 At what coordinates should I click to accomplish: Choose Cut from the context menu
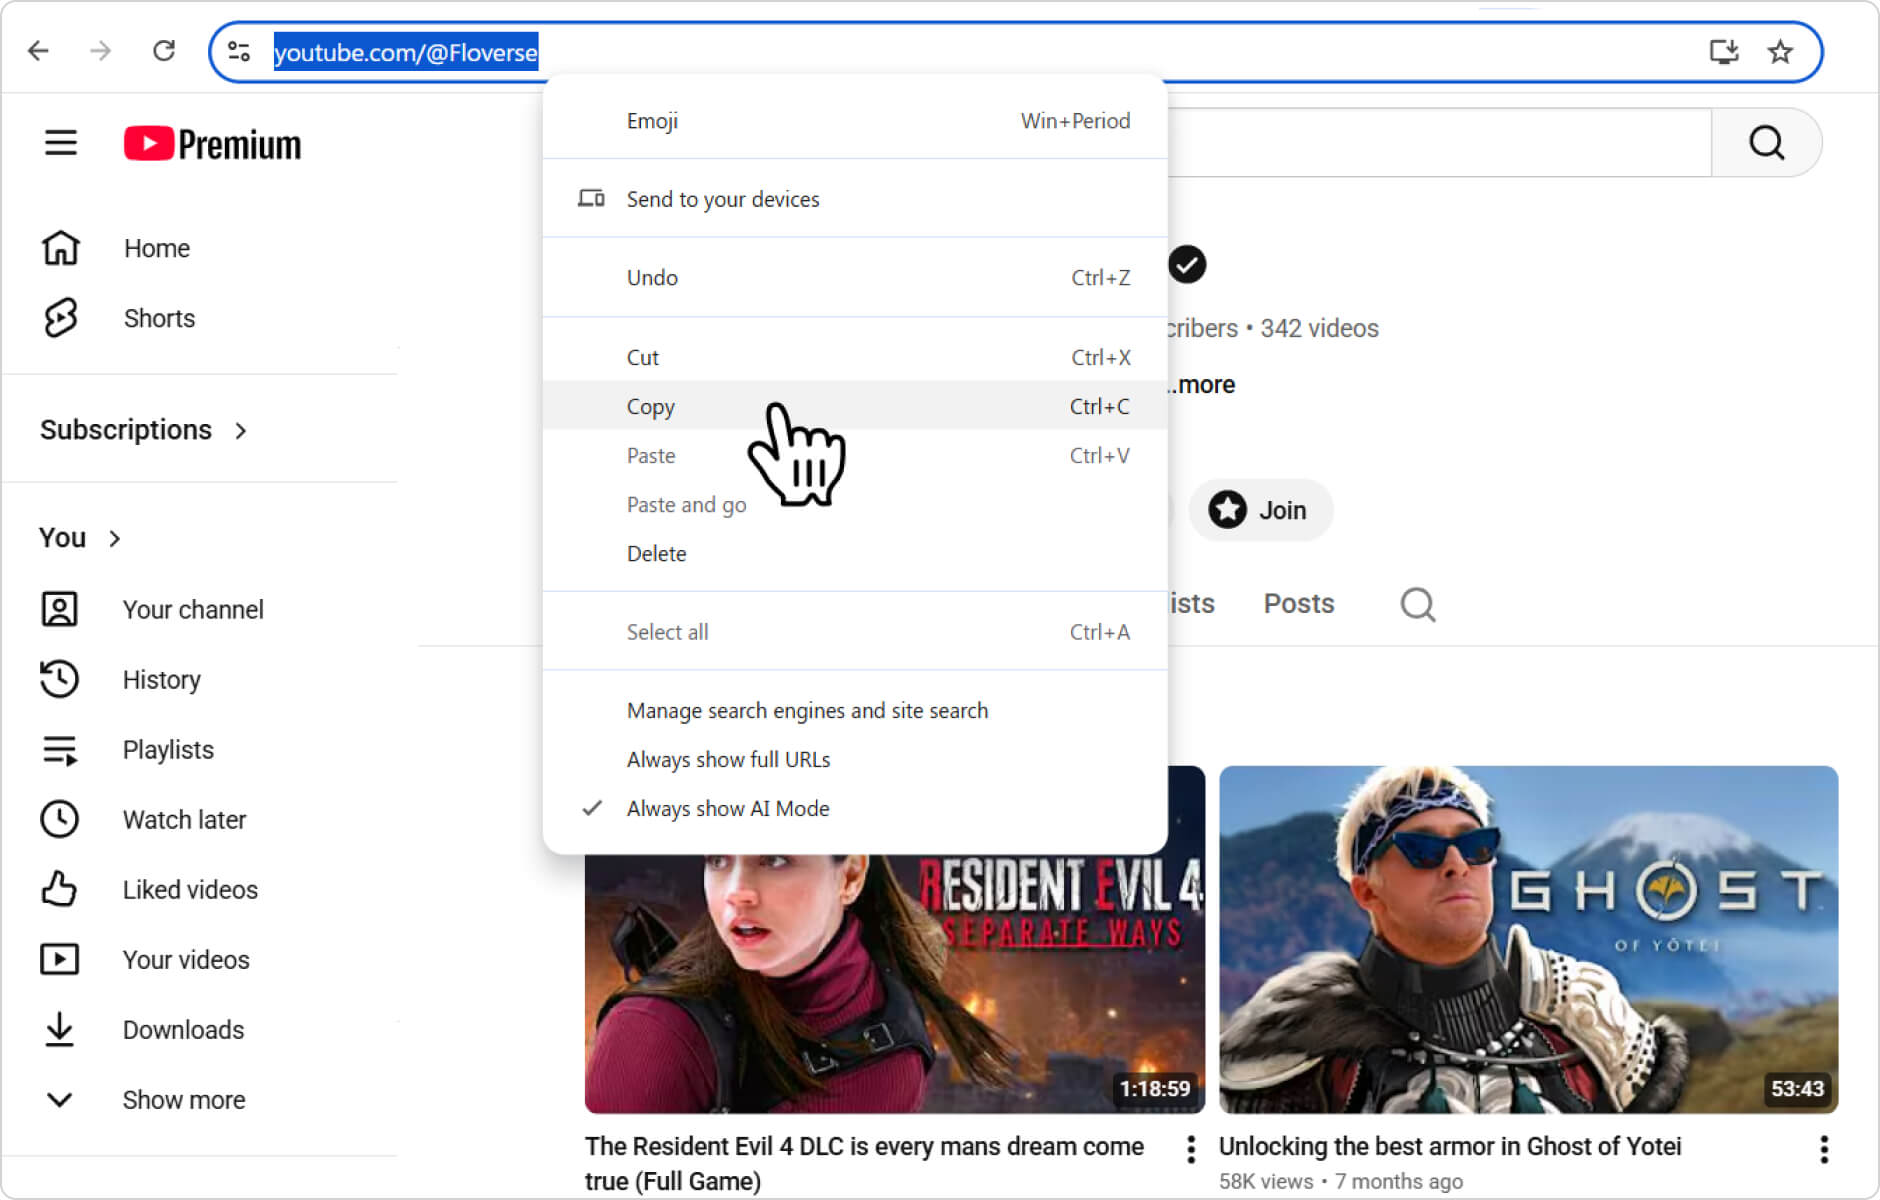coord(855,357)
